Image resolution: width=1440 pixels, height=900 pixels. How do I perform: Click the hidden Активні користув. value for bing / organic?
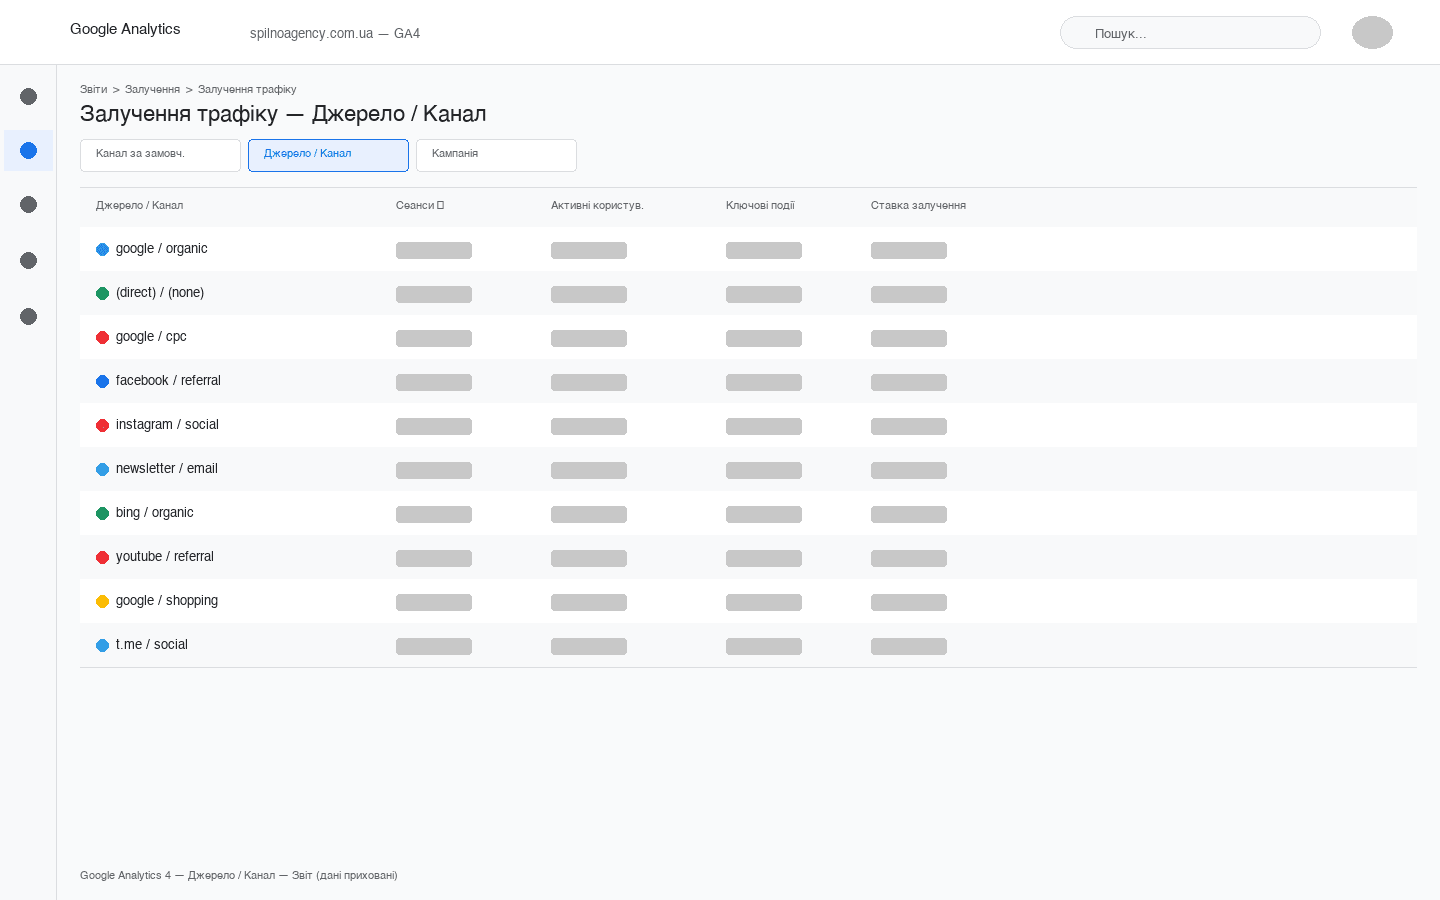pyautogui.click(x=589, y=515)
